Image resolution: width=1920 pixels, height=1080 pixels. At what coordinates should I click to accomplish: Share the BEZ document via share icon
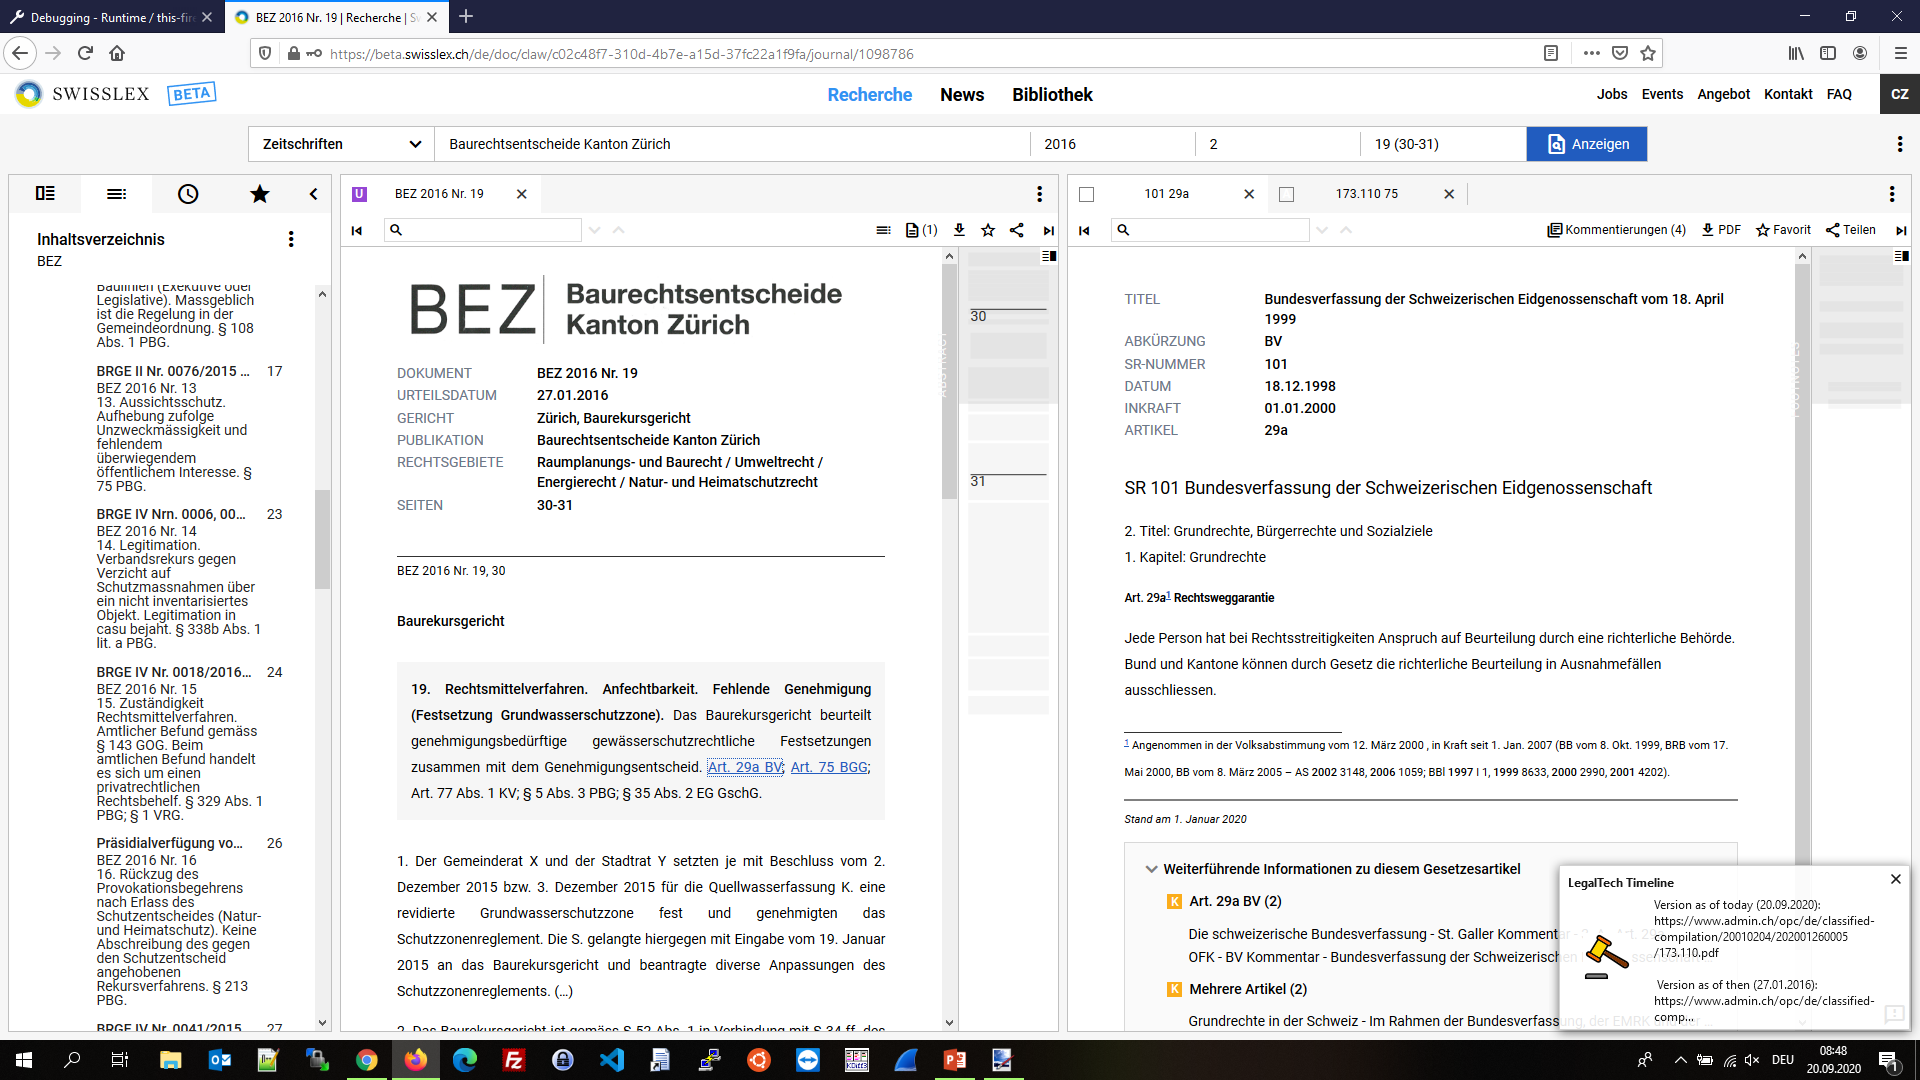[x=1017, y=230]
